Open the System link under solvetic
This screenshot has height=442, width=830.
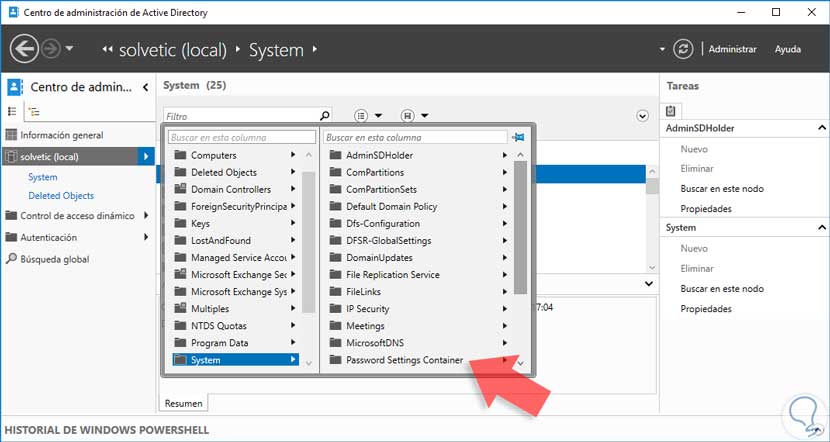43,177
